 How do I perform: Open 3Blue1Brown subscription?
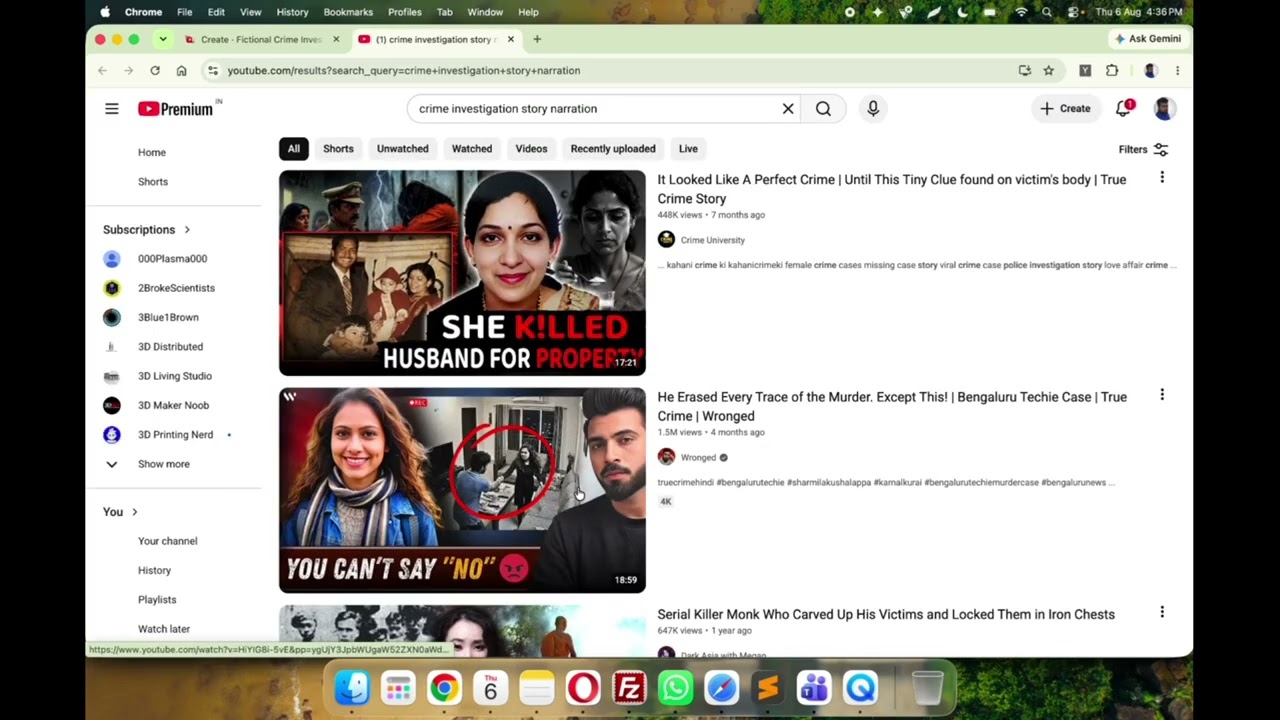click(x=168, y=317)
